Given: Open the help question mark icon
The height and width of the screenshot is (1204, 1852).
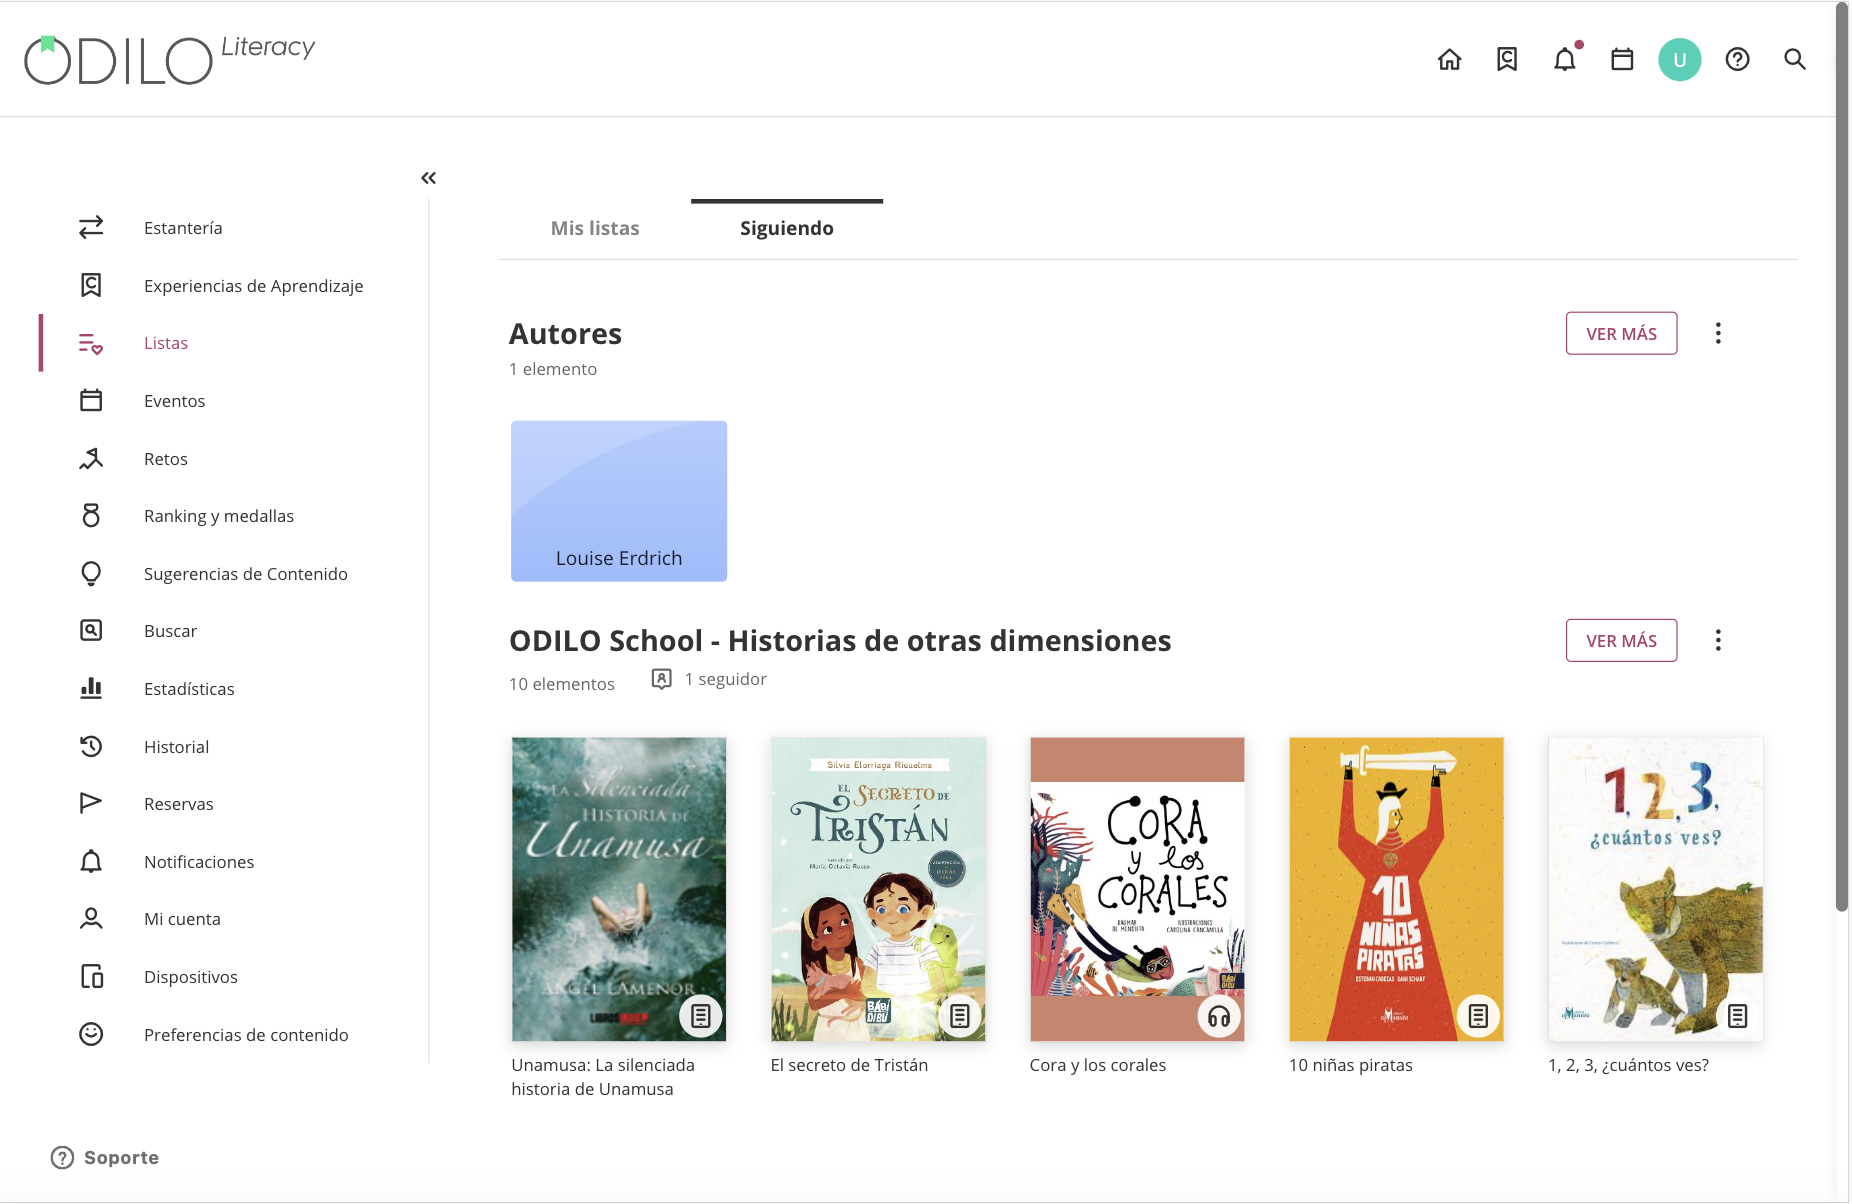Looking at the screenshot, I should [x=1738, y=60].
